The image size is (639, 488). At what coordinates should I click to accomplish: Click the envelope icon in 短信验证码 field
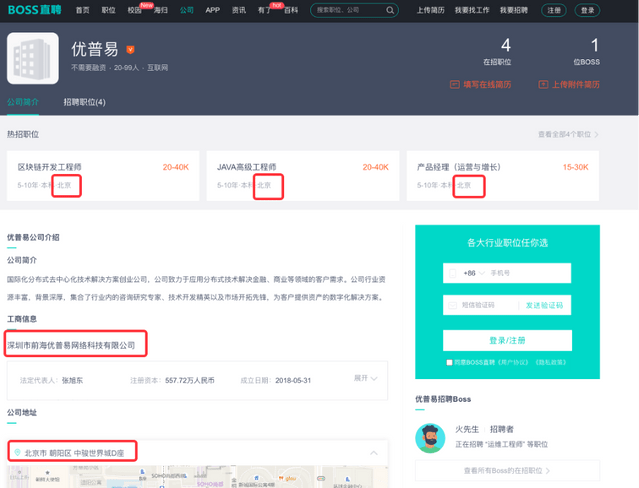[x=452, y=305]
